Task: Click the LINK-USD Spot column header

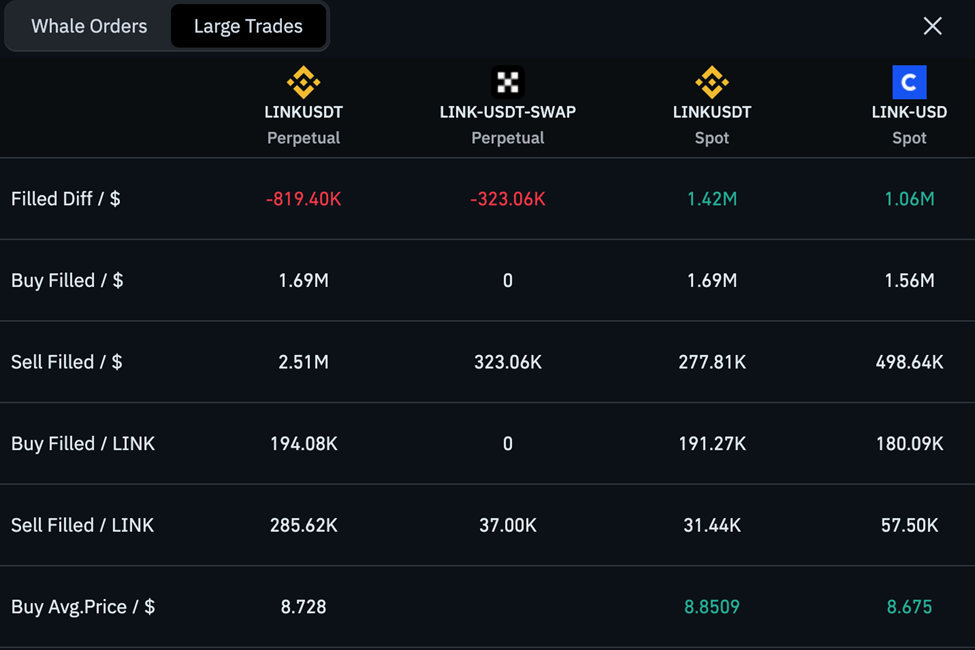Action: 909,124
